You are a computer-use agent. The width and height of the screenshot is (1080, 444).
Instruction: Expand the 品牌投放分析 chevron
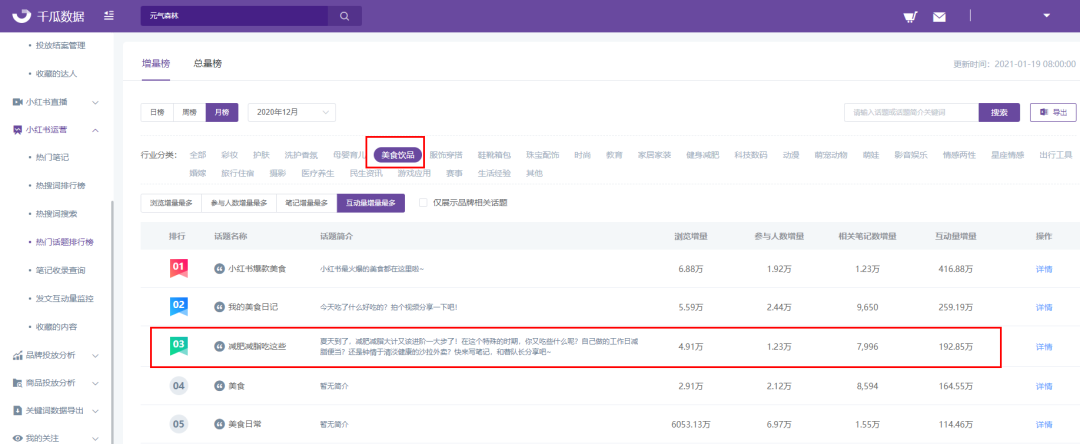pos(96,355)
